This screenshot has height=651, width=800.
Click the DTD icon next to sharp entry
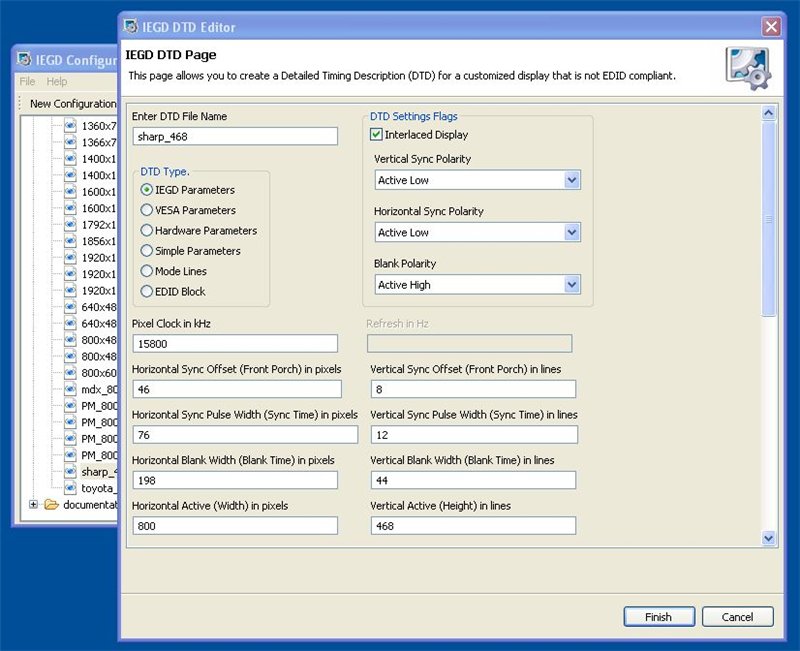coord(70,471)
